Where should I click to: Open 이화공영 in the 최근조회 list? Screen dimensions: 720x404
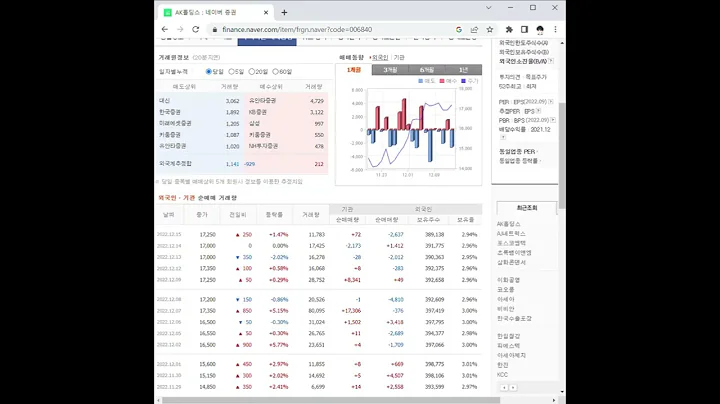pyautogui.click(x=508, y=280)
